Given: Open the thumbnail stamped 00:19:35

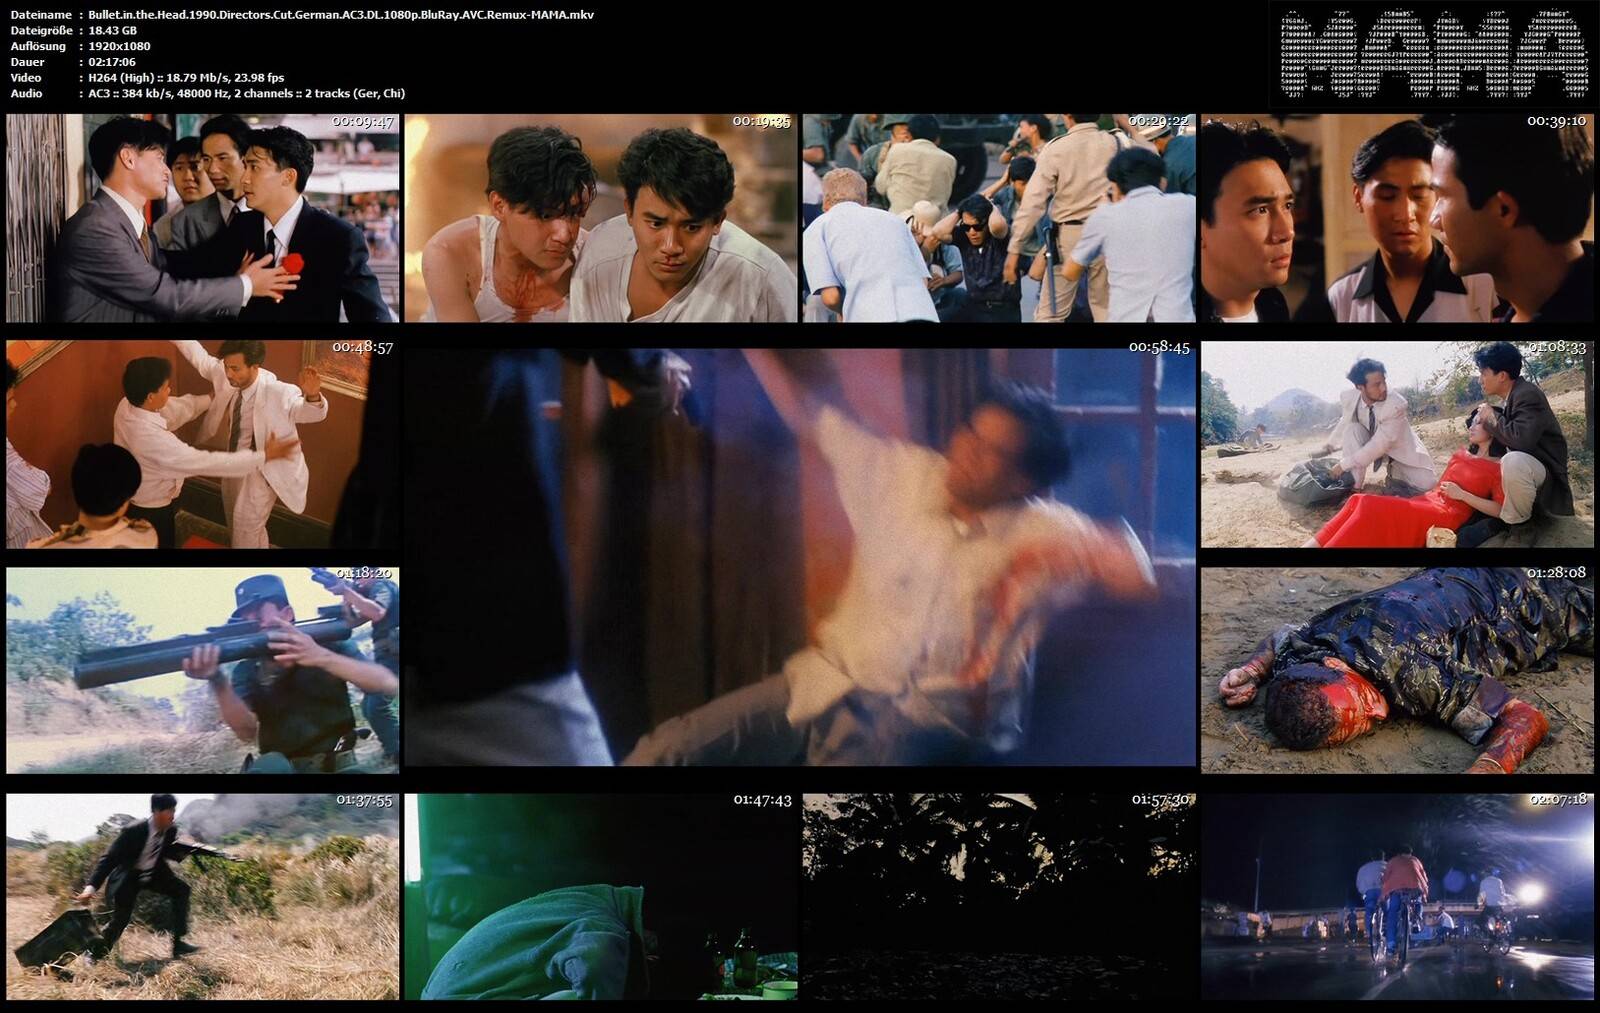Looking at the screenshot, I should click(601, 218).
